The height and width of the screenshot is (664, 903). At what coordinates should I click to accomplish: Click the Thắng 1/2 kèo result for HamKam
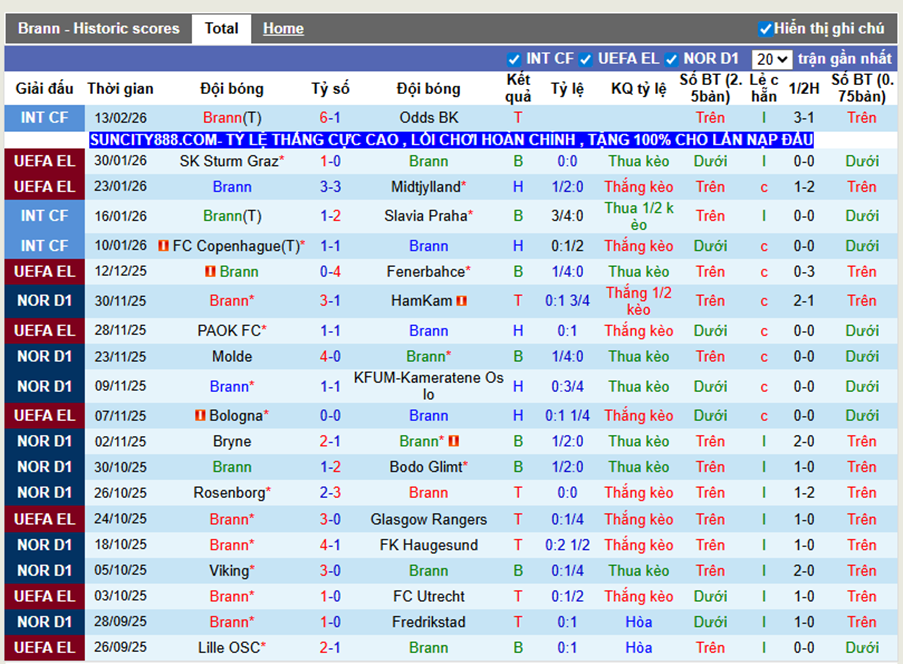pyautogui.click(x=639, y=301)
